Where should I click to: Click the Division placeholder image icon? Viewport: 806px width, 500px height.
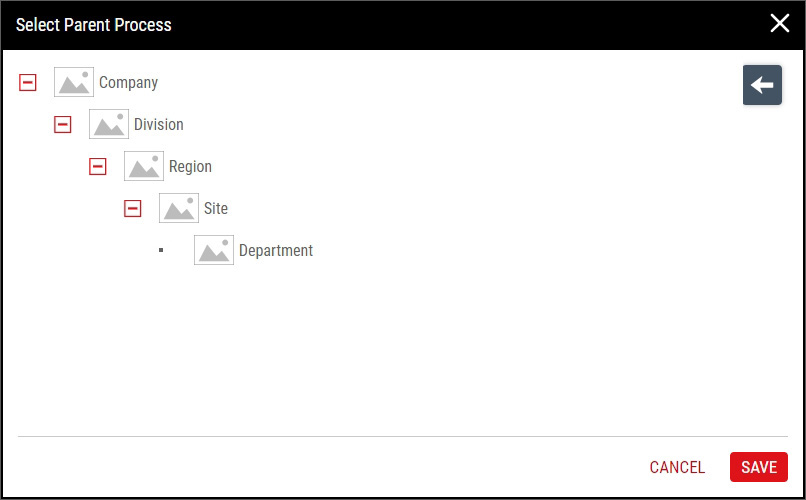pyautogui.click(x=109, y=124)
